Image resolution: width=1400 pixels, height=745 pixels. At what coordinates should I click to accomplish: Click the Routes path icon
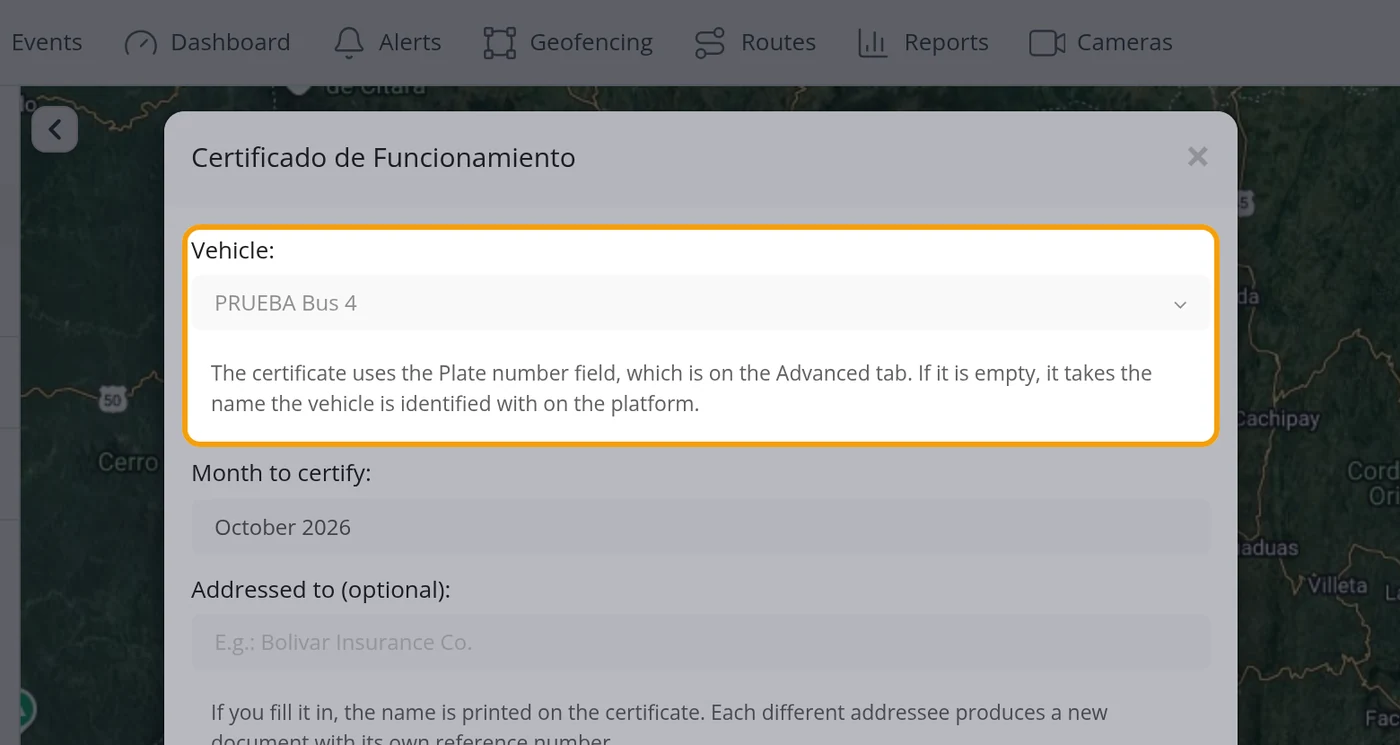(710, 43)
